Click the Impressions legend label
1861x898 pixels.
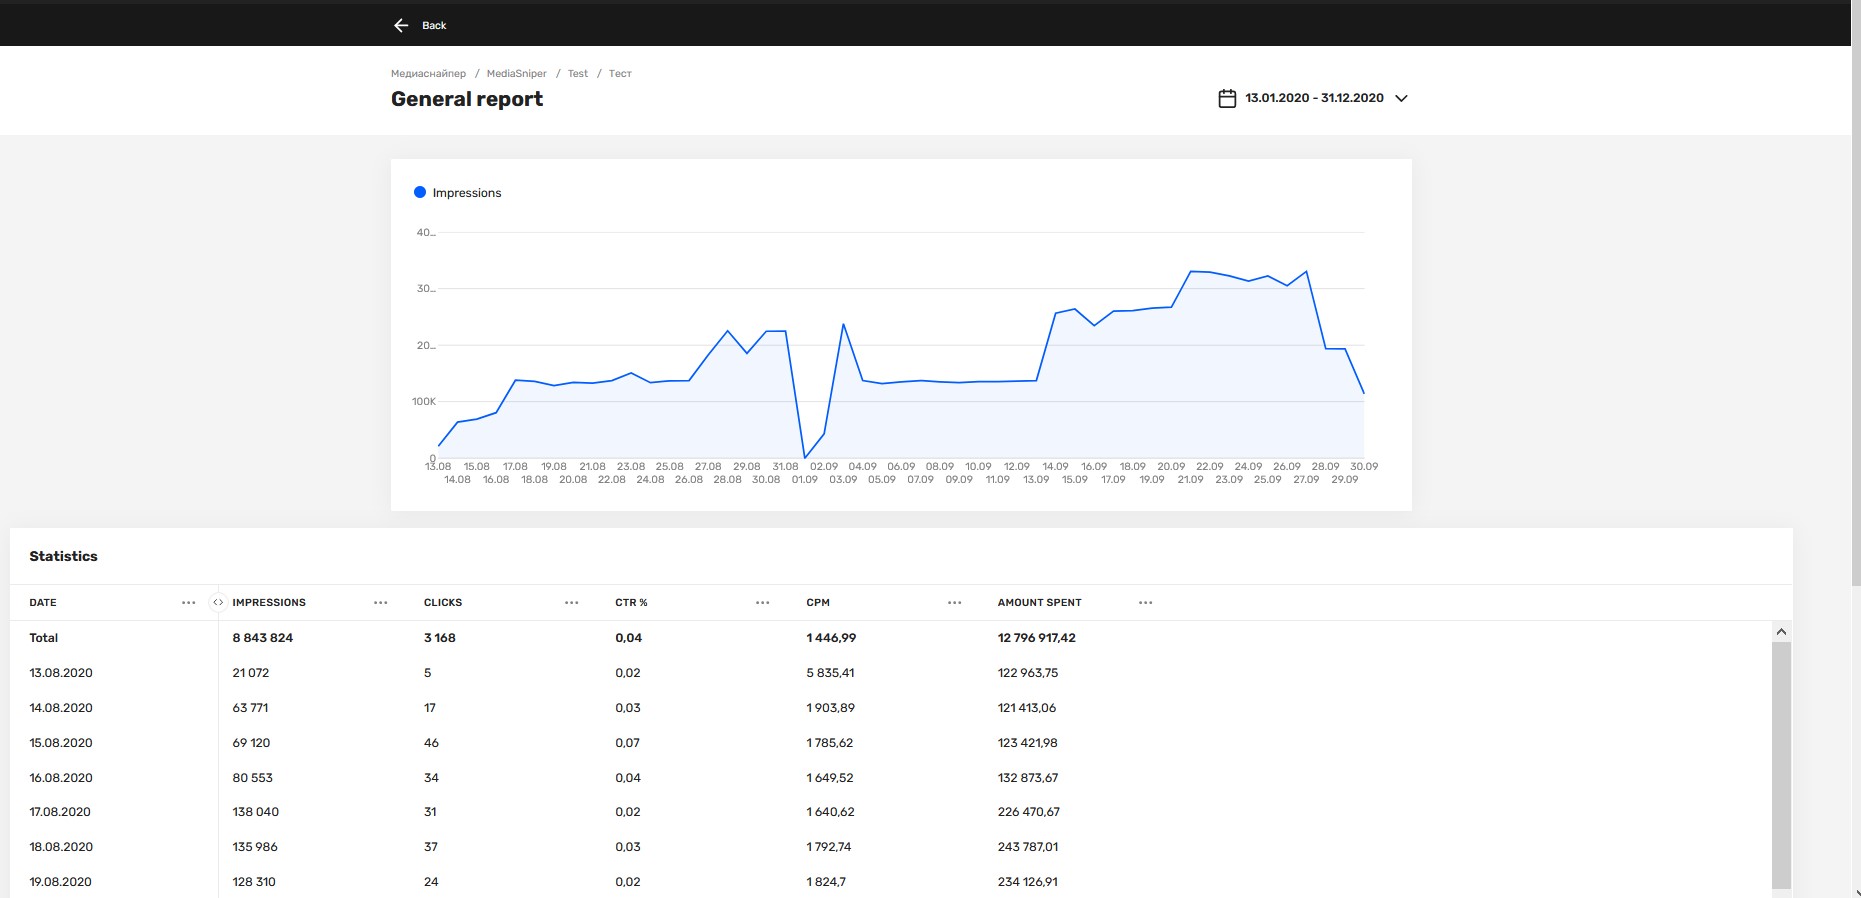click(x=467, y=193)
